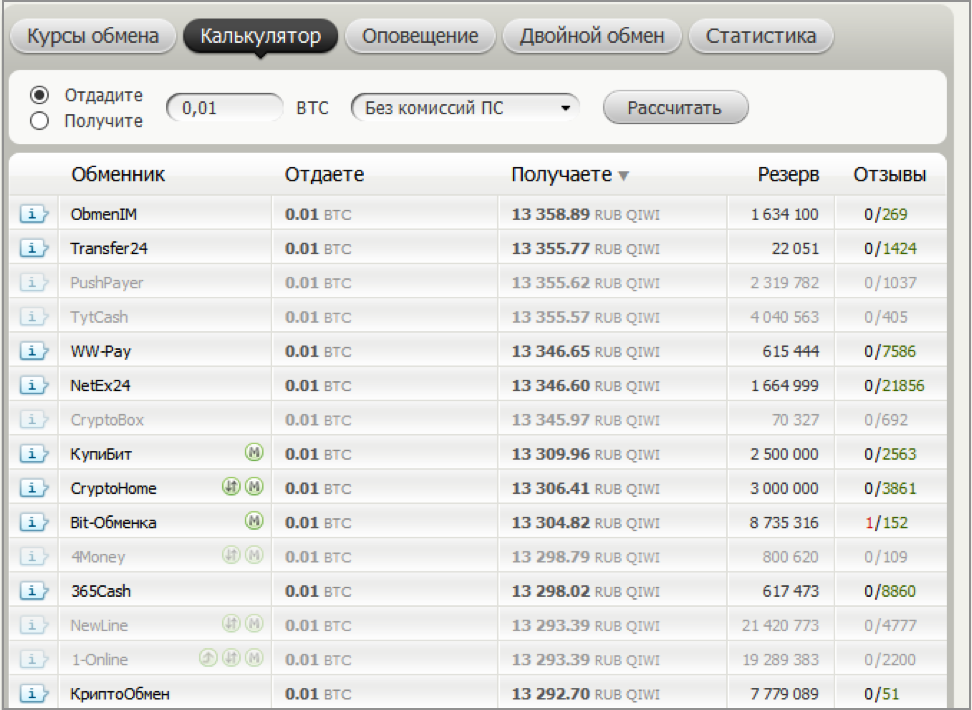Click the 13 309.96 RUB QIWI amount
Viewport: 972px width, 710px height.
click(585, 455)
